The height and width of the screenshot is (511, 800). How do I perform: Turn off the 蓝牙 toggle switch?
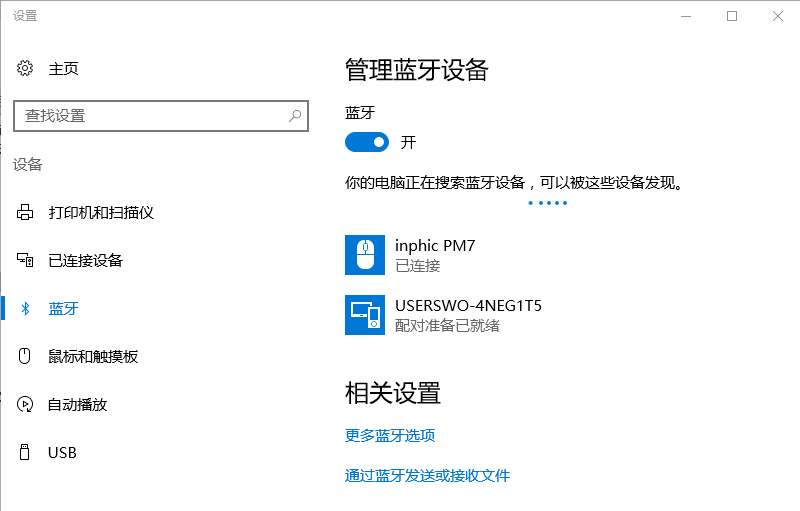coord(367,142)
